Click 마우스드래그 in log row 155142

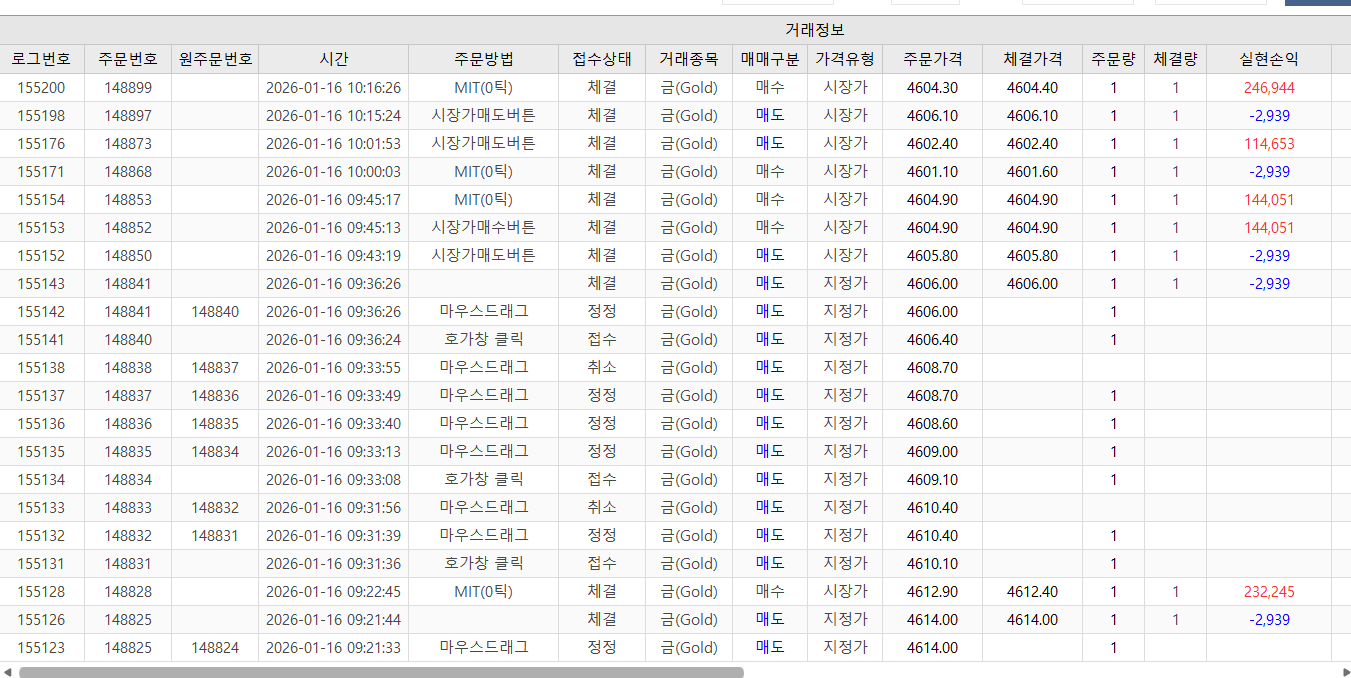483,312
